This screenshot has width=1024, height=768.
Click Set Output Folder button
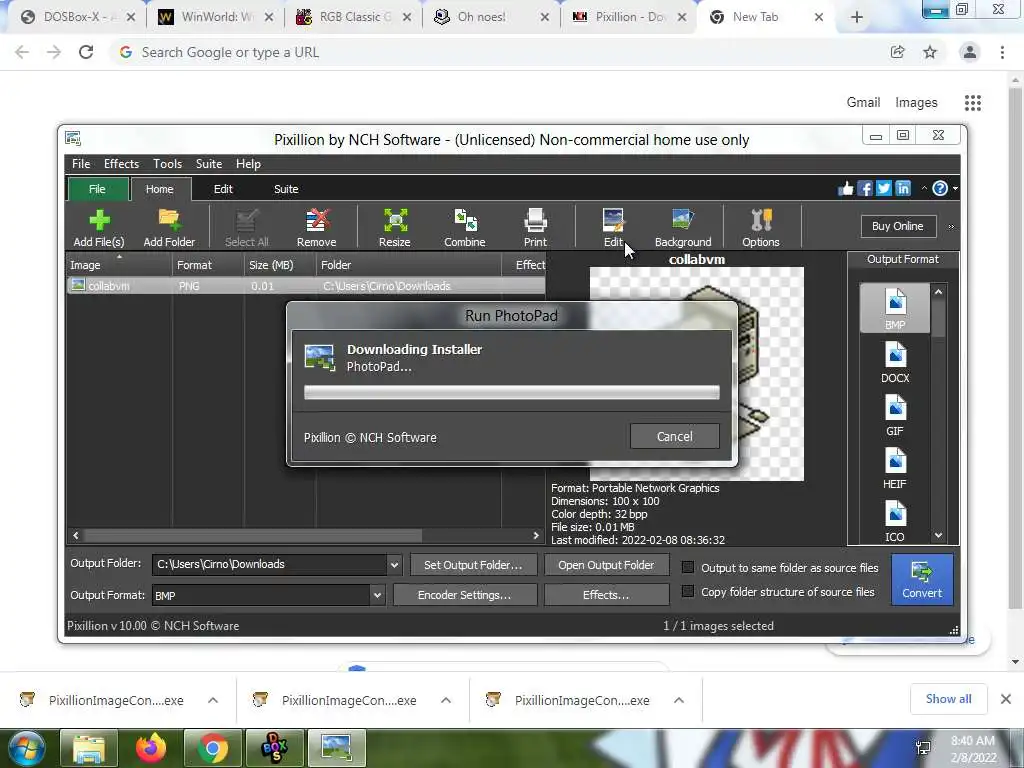tap(473, 565)
